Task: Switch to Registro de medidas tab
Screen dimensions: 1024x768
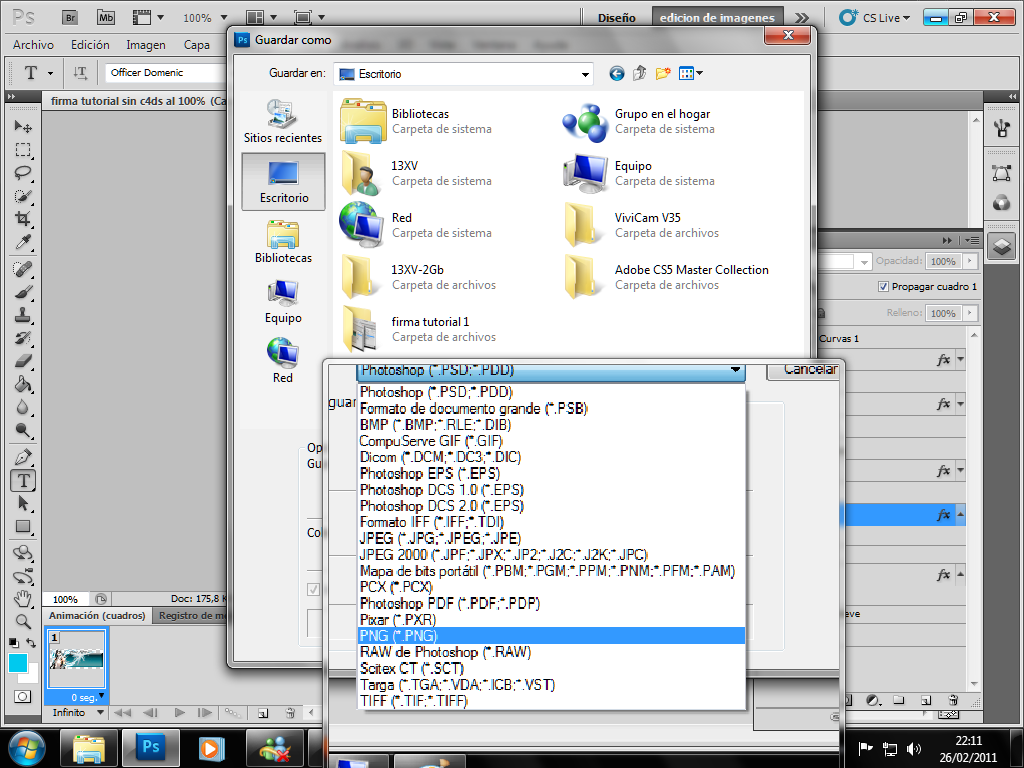Action: pos(190,616)
